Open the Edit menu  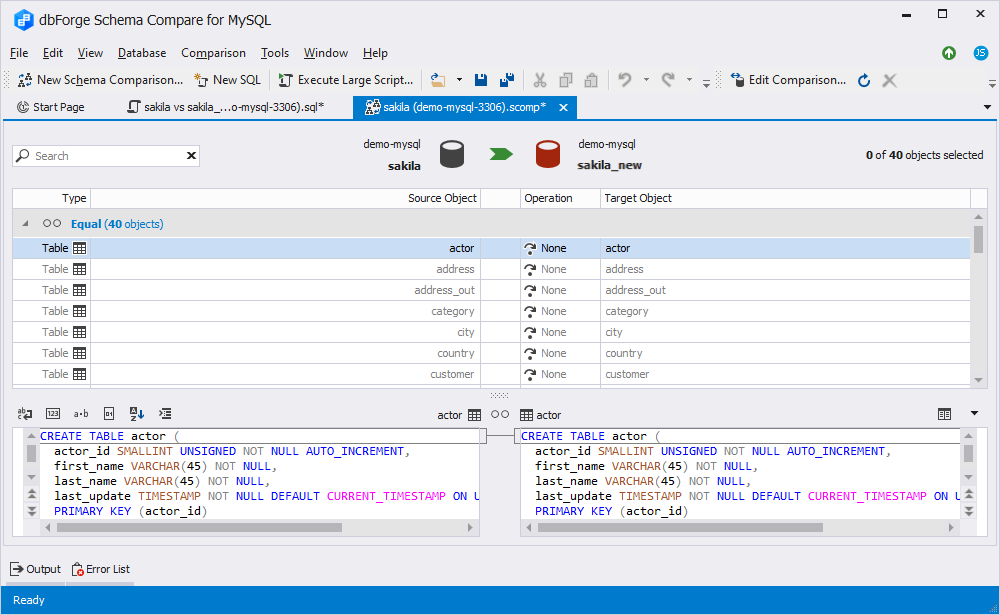coord(53,53)
